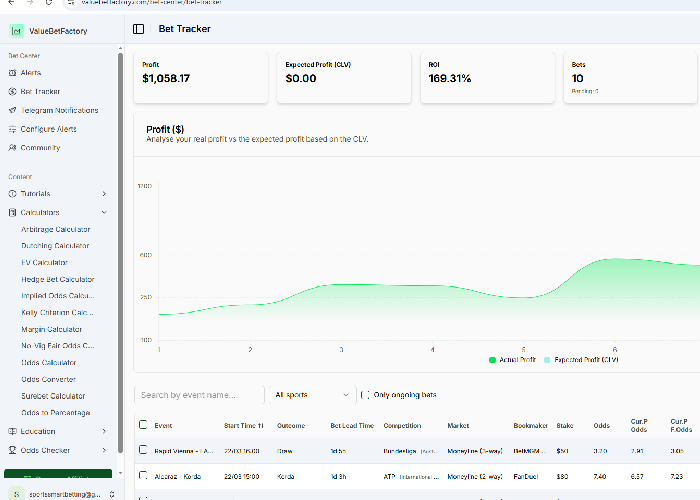Open the Odds Calculator link
Screen dimensions: 700x500
point(49,362)
